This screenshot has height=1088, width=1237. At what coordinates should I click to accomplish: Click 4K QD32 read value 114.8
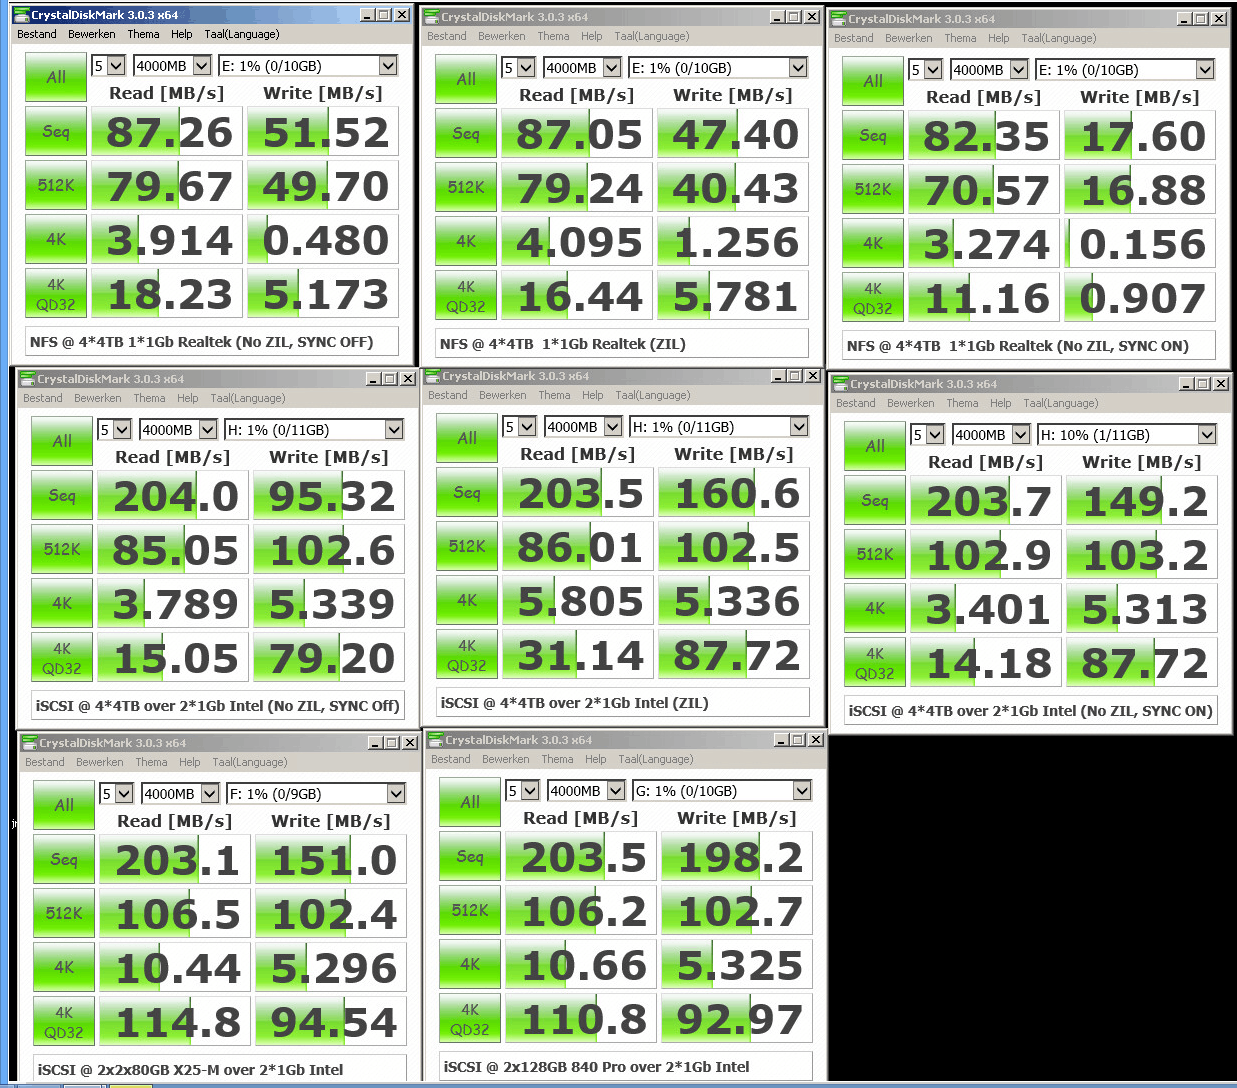tap(175, 1022)
